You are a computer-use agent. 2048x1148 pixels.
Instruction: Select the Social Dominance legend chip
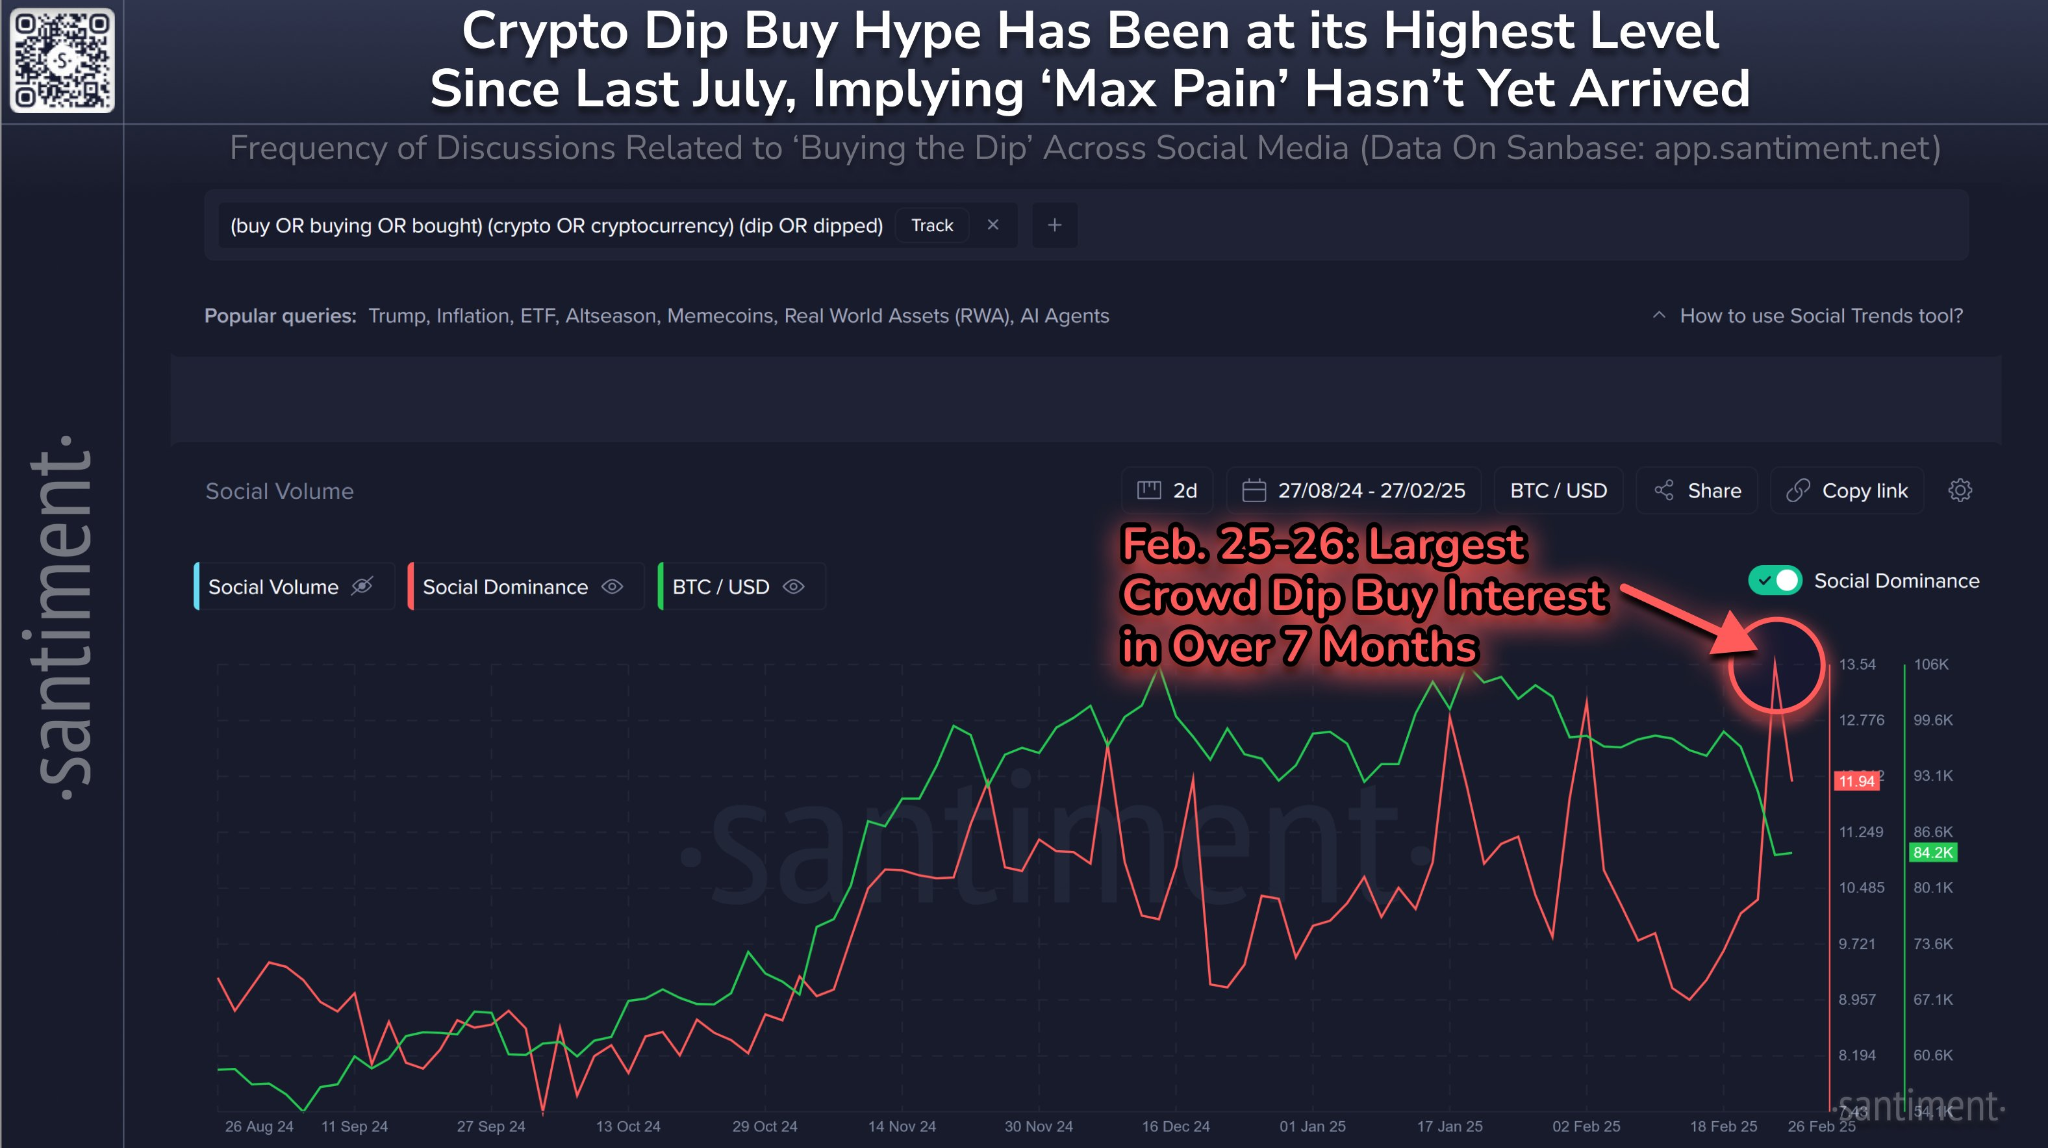(x=505, y=586)
